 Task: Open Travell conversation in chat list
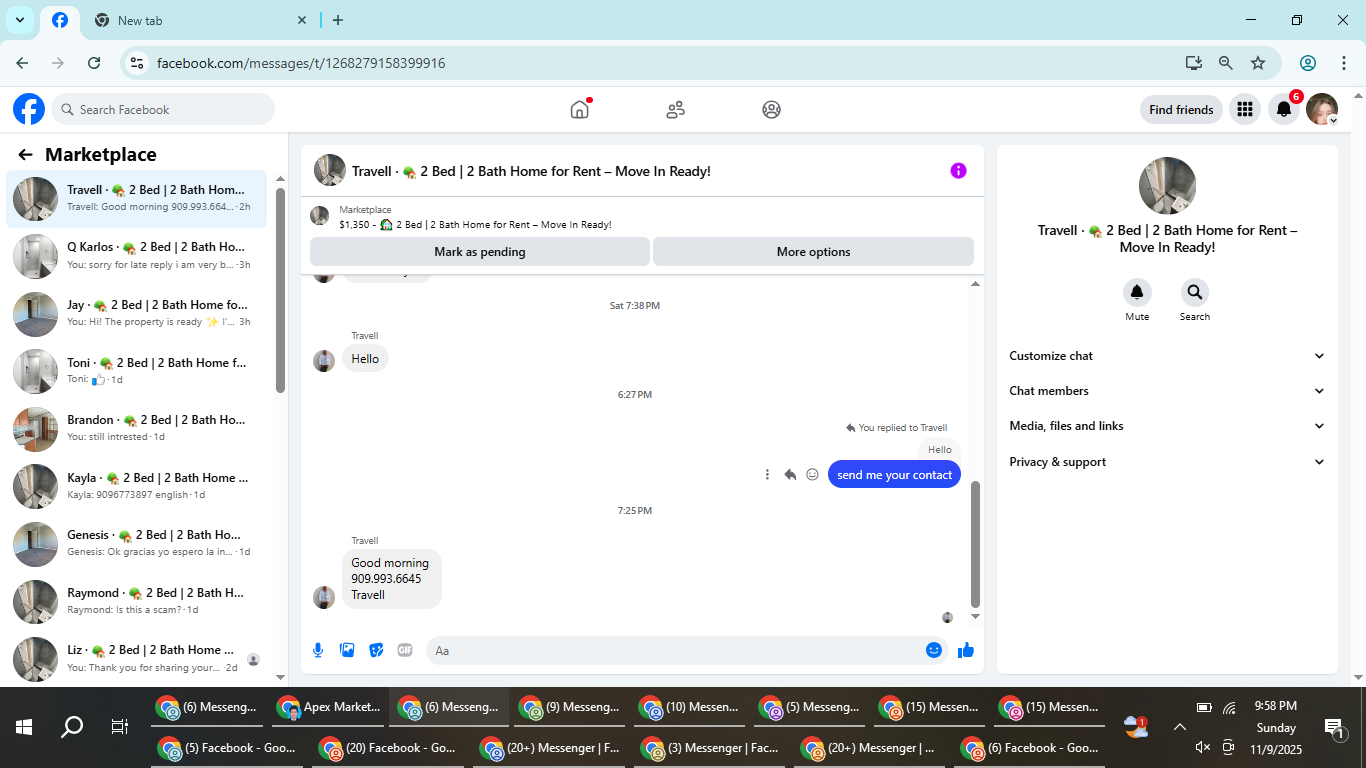pyautogui.click(x=137, y=199)
